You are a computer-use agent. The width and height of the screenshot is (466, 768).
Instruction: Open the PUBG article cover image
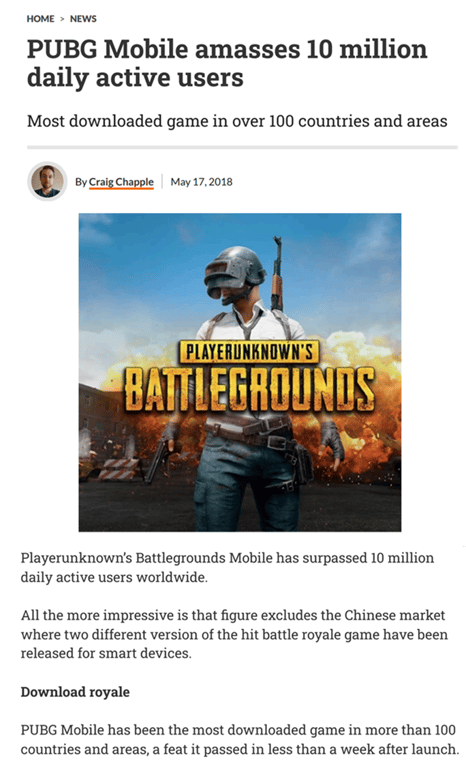(240, 372)
